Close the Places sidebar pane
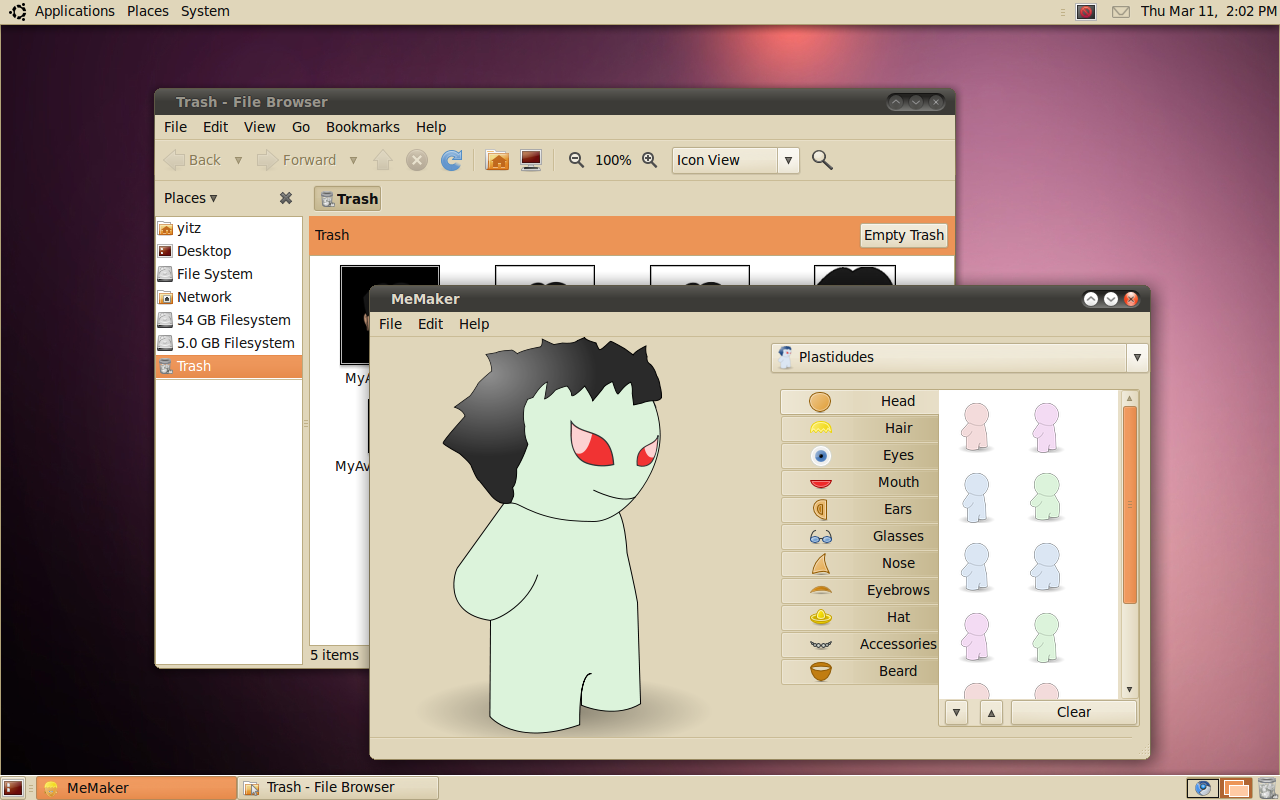 (x=286, y=198)
